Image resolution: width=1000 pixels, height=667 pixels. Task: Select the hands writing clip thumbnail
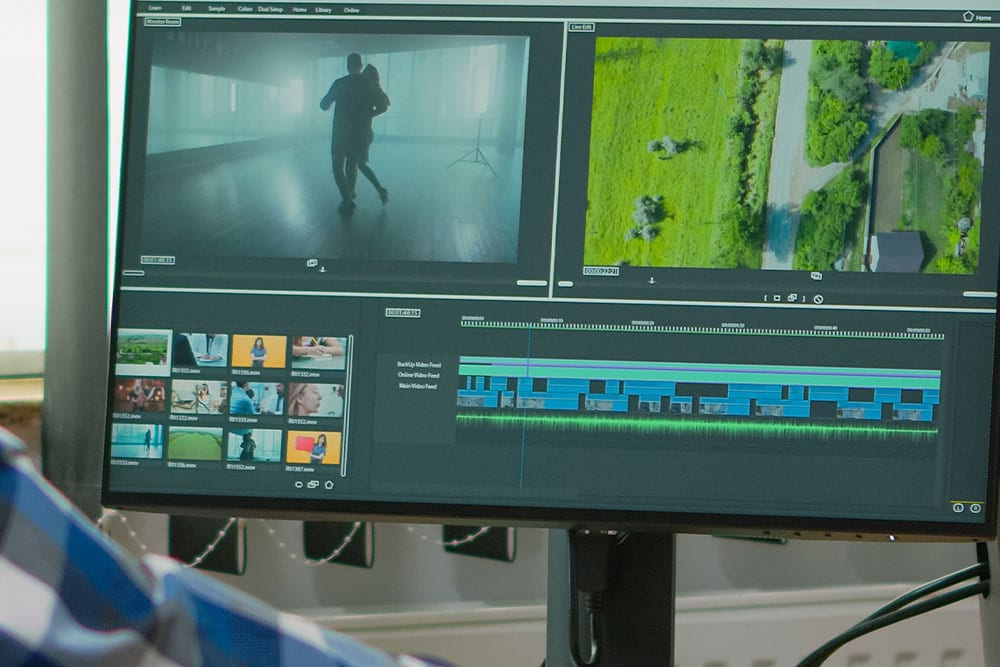tap(319, 353)
